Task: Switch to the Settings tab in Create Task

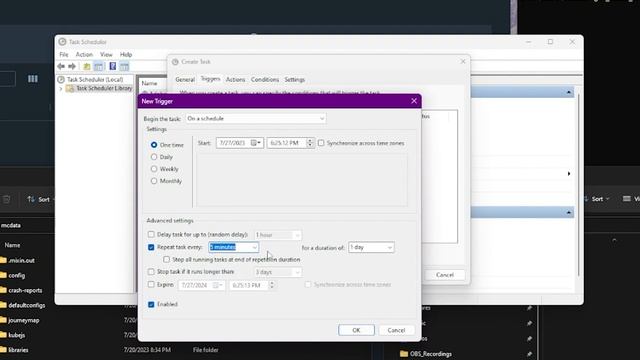Action: coord(295,80)
